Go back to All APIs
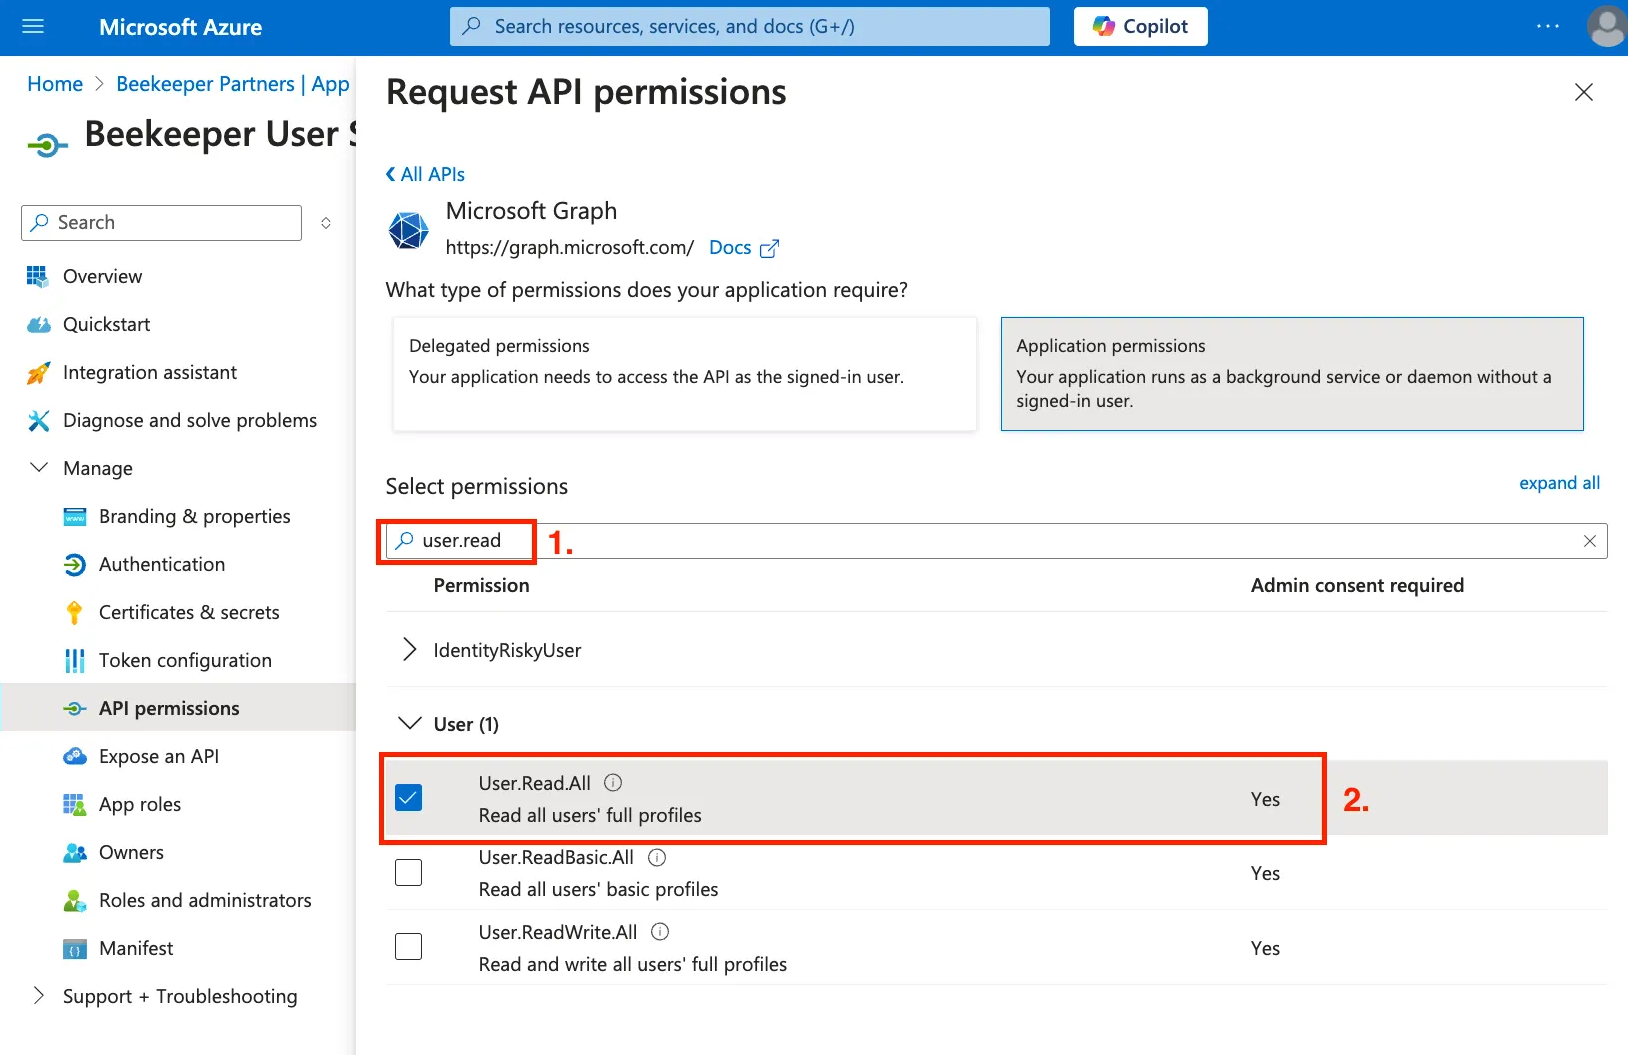 425,175
